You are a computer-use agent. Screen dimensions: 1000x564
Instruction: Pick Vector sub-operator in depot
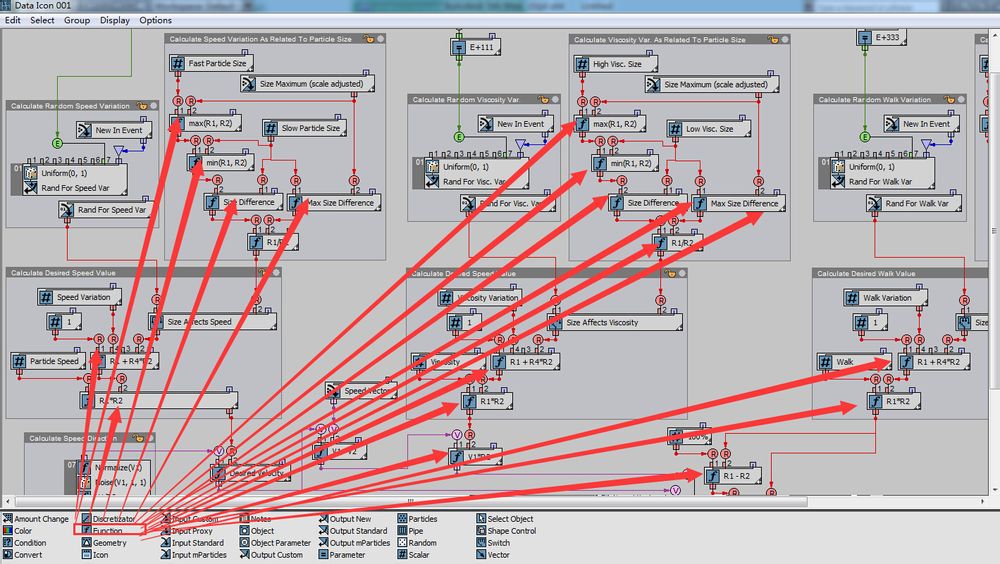[493, 555]
